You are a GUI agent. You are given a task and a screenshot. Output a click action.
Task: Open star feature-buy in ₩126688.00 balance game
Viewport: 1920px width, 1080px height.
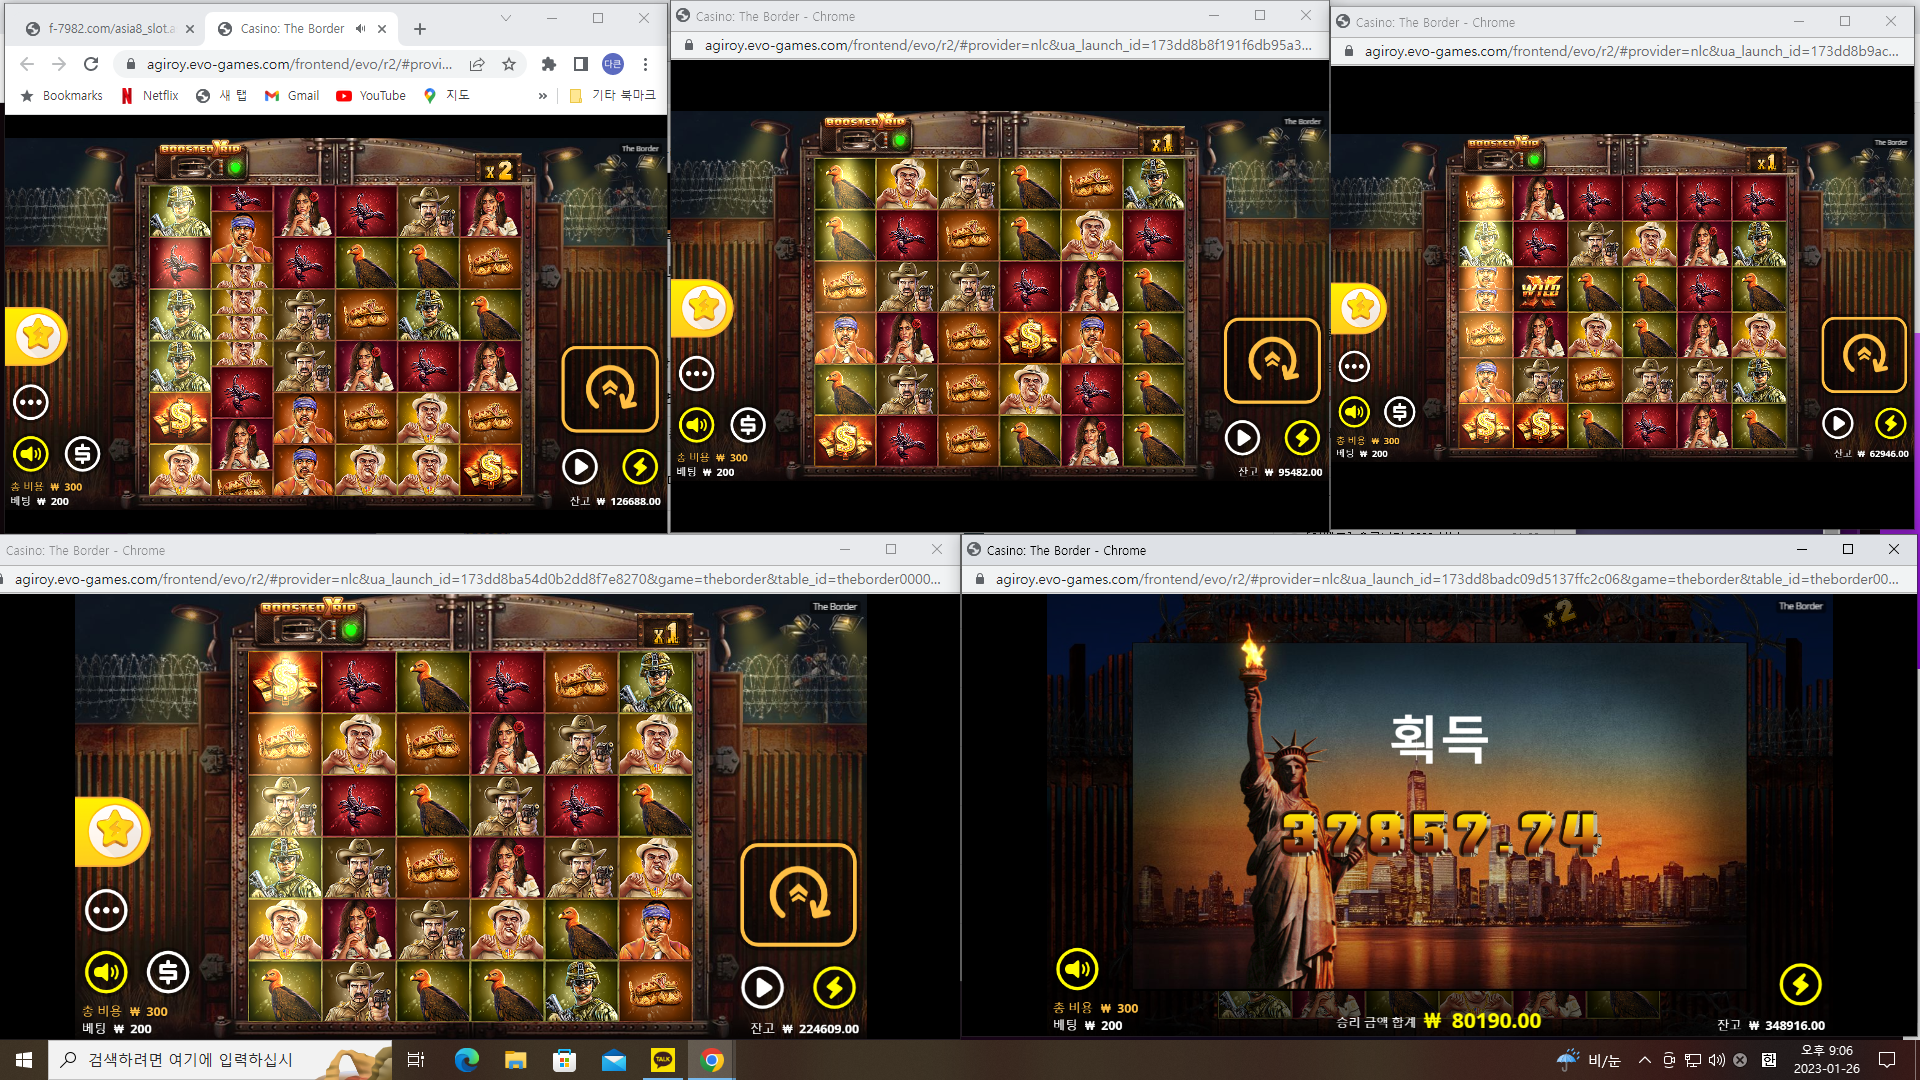click(x=37, y=336)
